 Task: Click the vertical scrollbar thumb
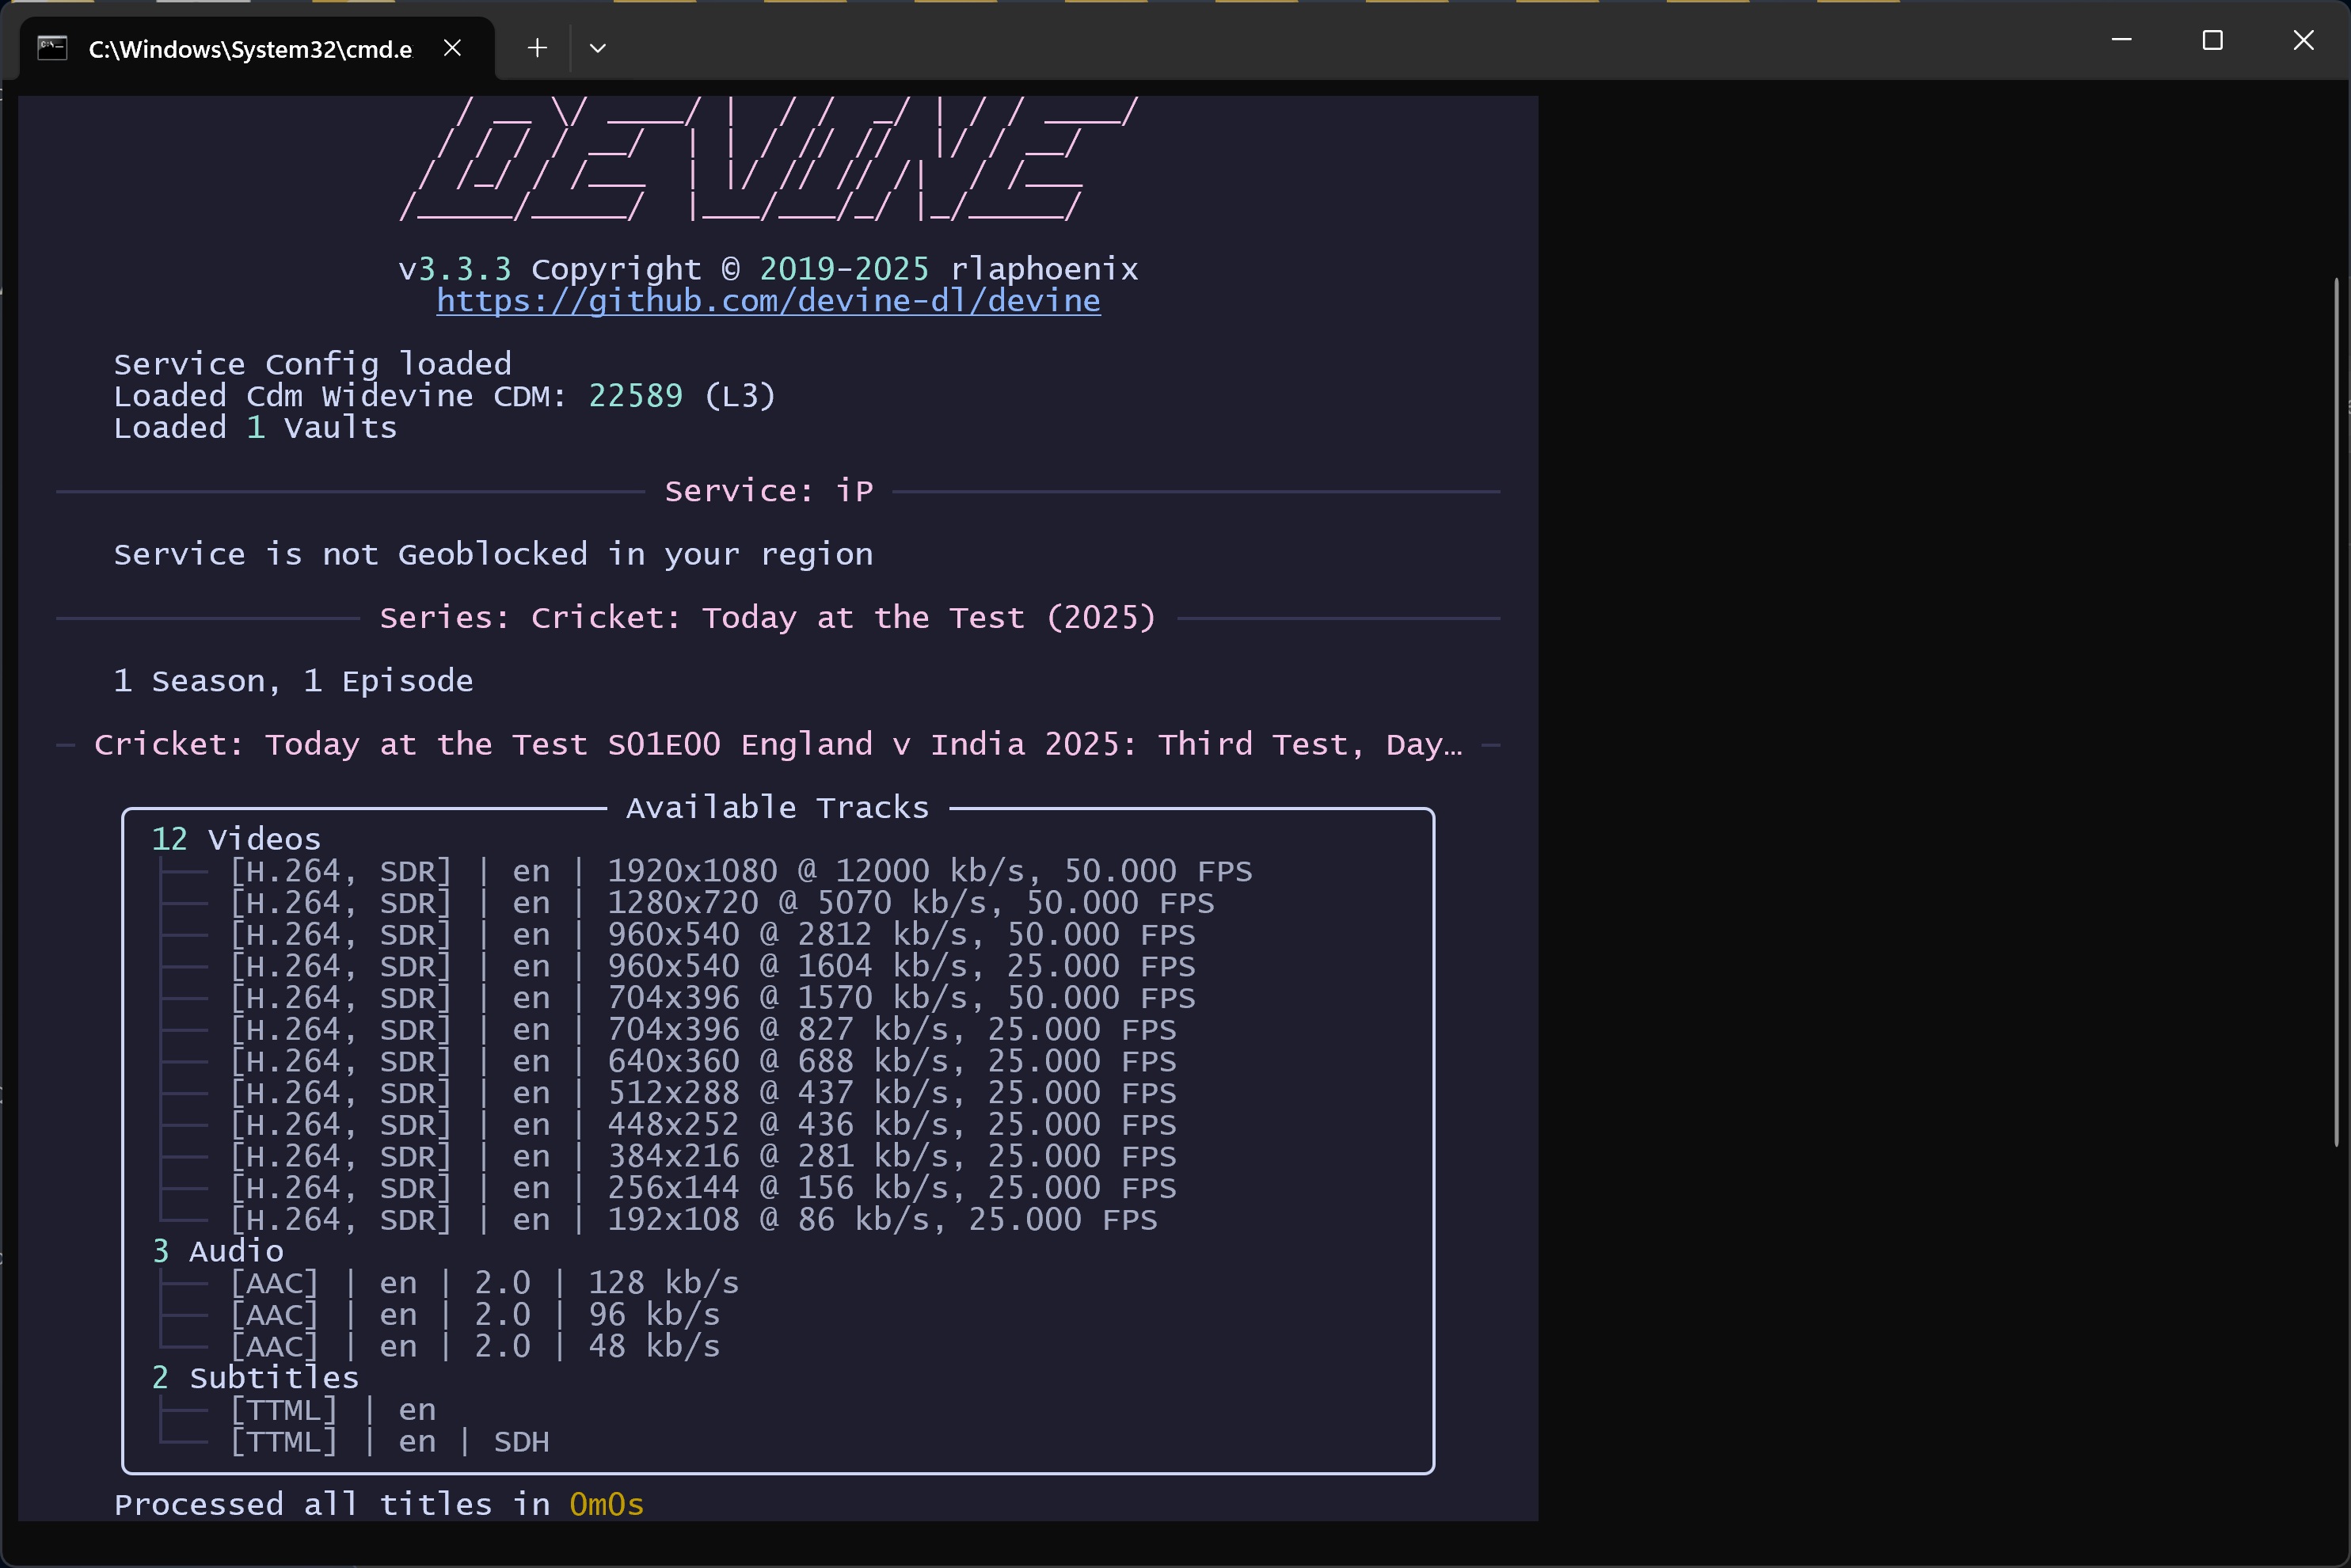pyautogui.click(x=2336, y=710)
